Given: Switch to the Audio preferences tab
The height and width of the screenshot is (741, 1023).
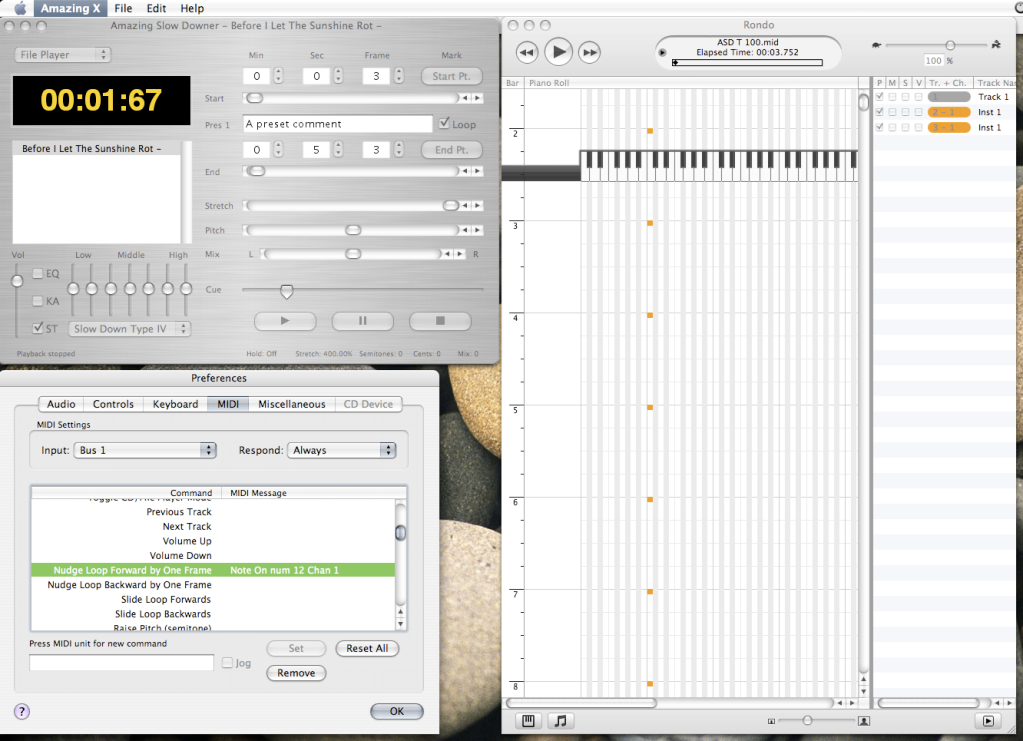Looking at the screenshot, I should pyautogui.click(x=61, y=404).
